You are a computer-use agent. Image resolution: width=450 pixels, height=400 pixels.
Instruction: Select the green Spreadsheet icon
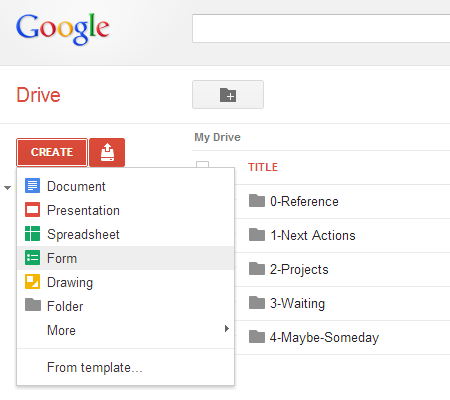[32, 234]
